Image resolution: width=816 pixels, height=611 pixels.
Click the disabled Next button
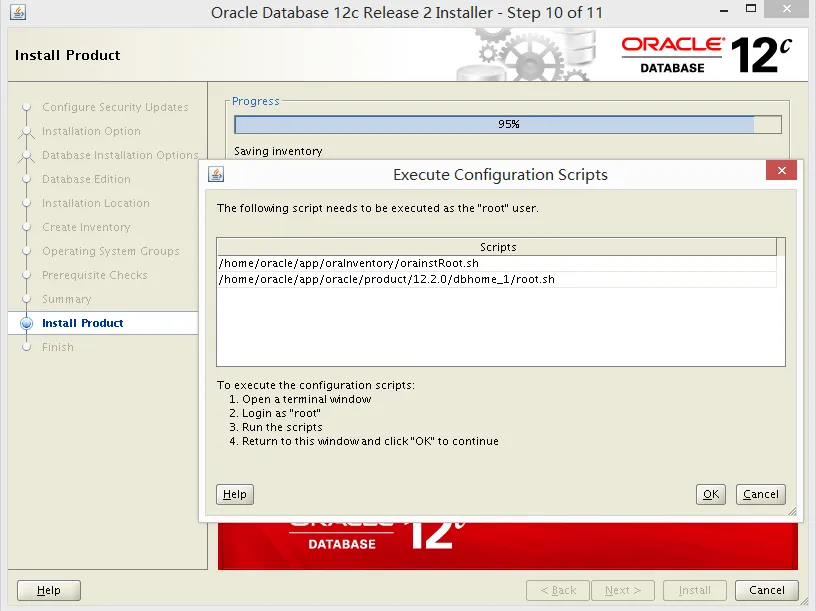[623, 590]
